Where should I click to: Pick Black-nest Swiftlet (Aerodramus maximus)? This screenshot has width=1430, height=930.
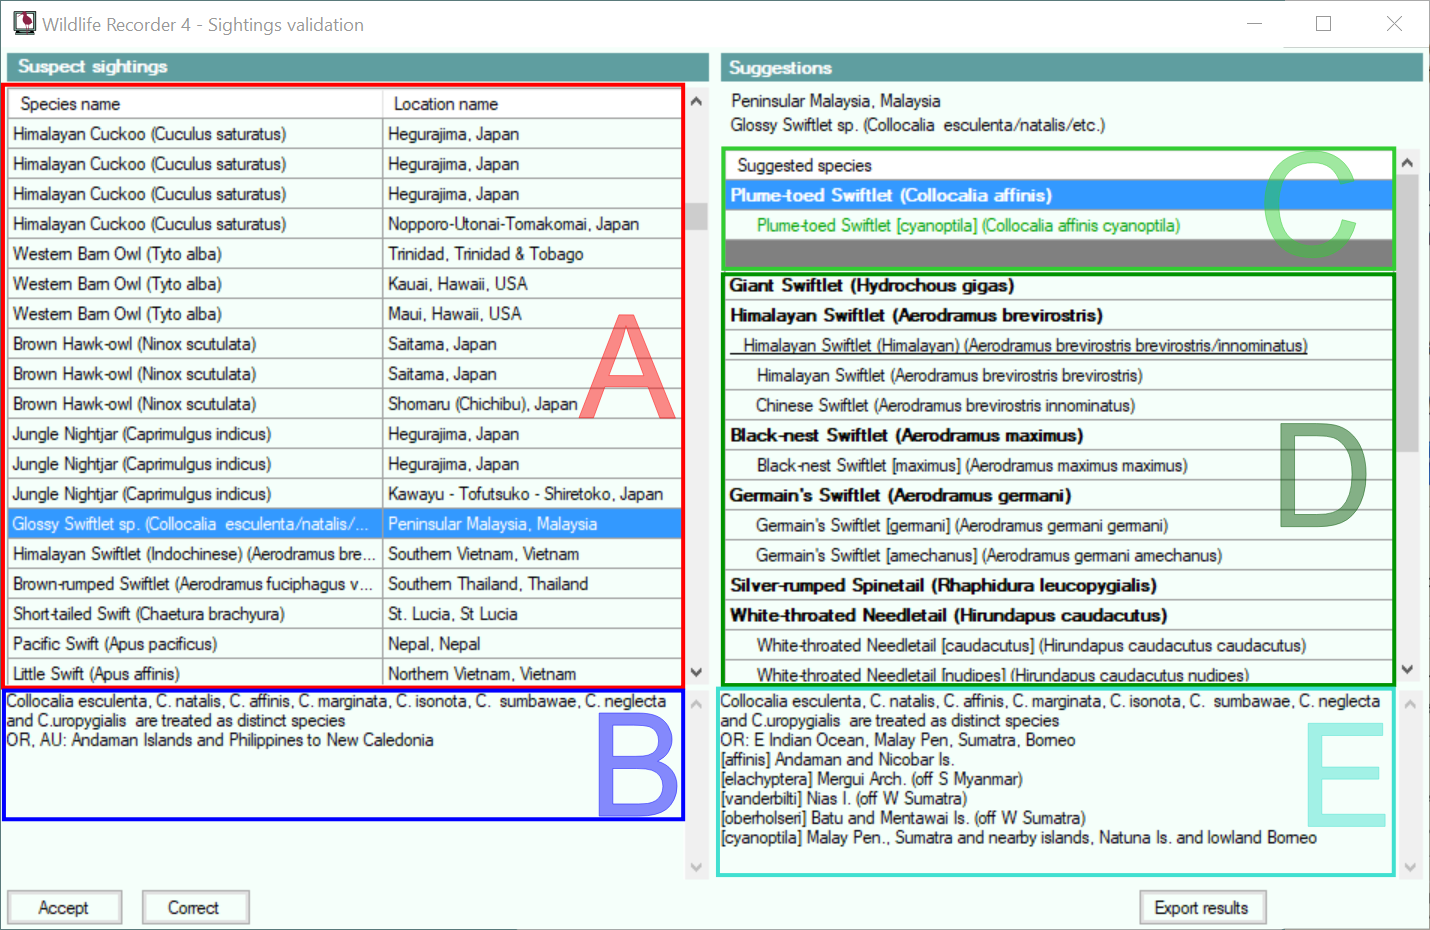tap(906, 436)
